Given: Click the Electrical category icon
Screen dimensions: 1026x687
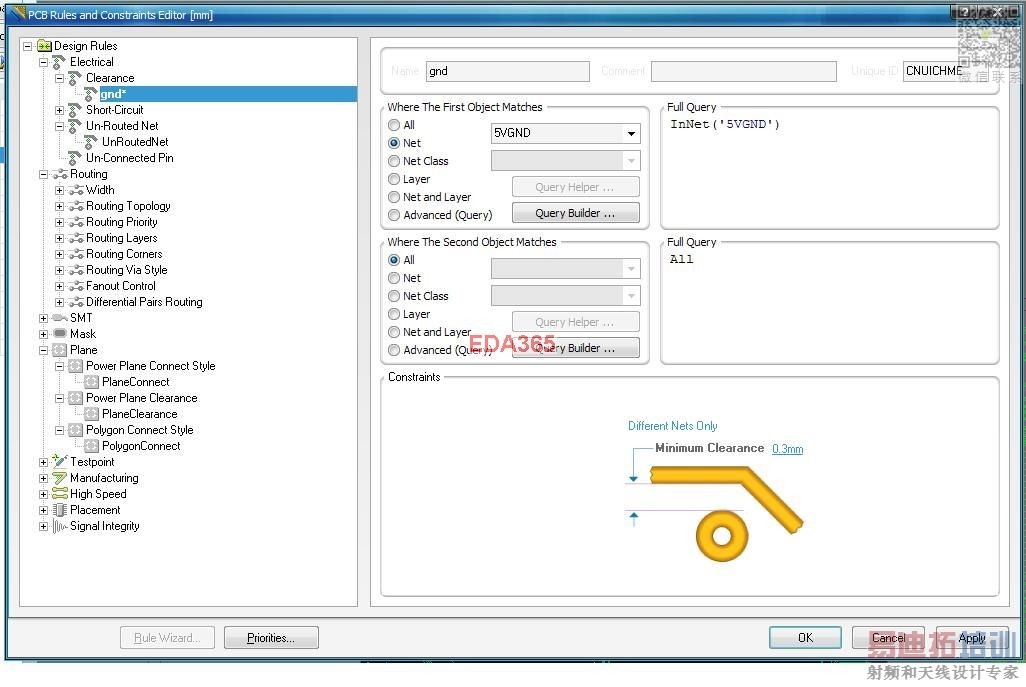Looking at the screenshot, I should [60, 62].
